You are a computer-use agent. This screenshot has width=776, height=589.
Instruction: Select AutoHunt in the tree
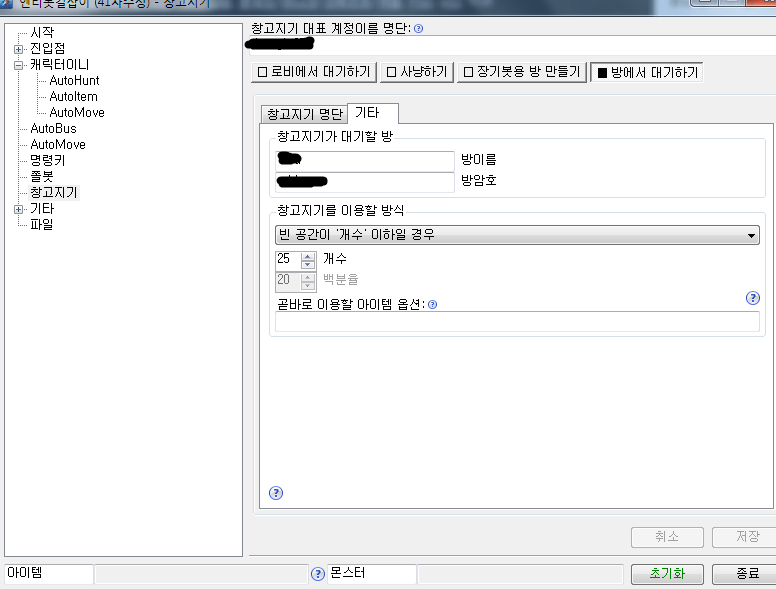point(74,80)
